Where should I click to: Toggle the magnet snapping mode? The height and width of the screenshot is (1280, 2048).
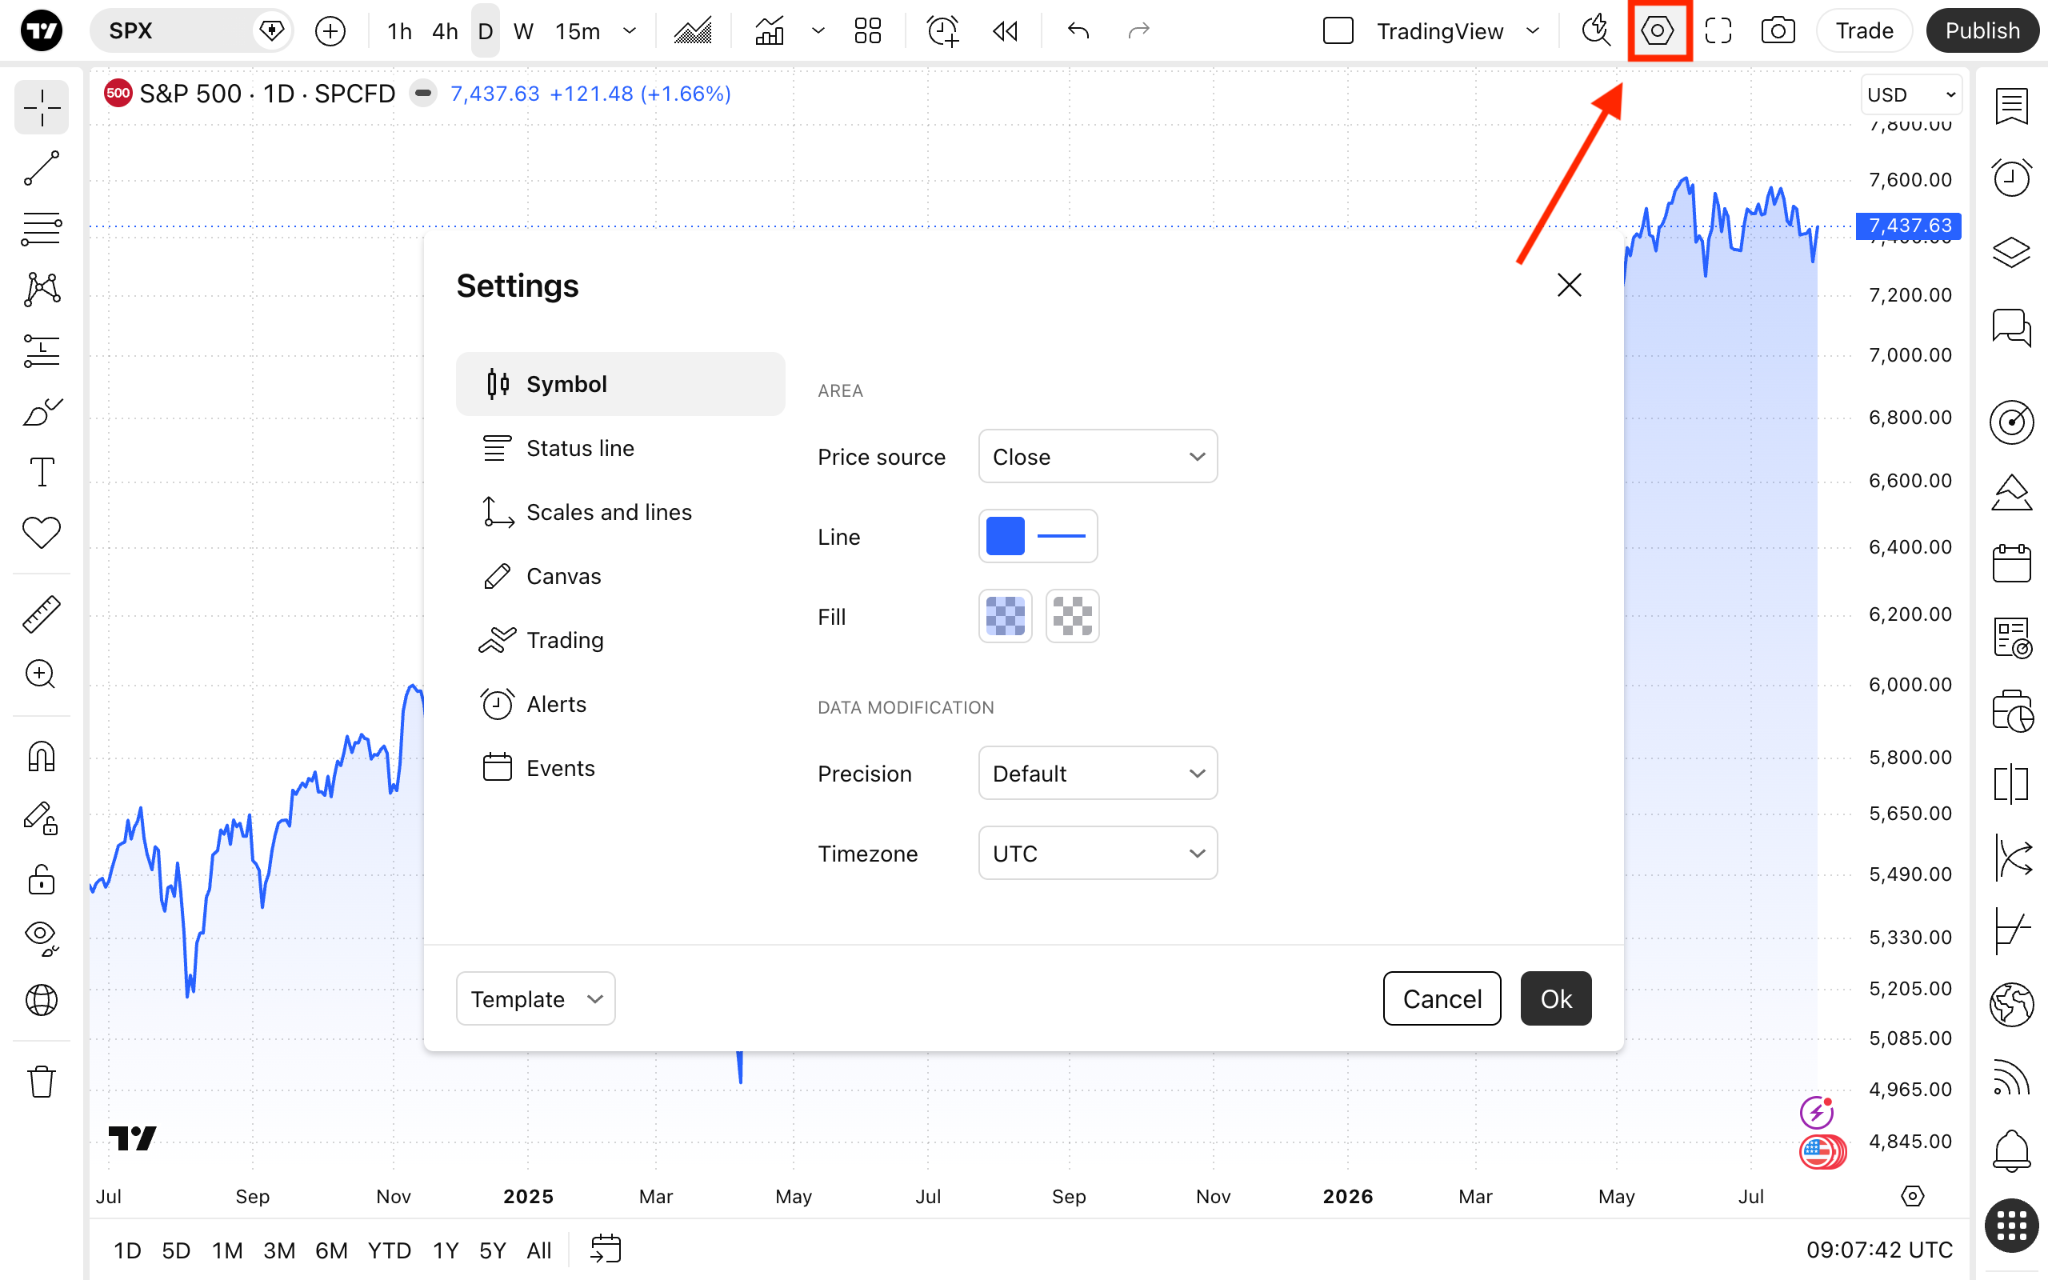pyautogui.click(x=41, y=757)
